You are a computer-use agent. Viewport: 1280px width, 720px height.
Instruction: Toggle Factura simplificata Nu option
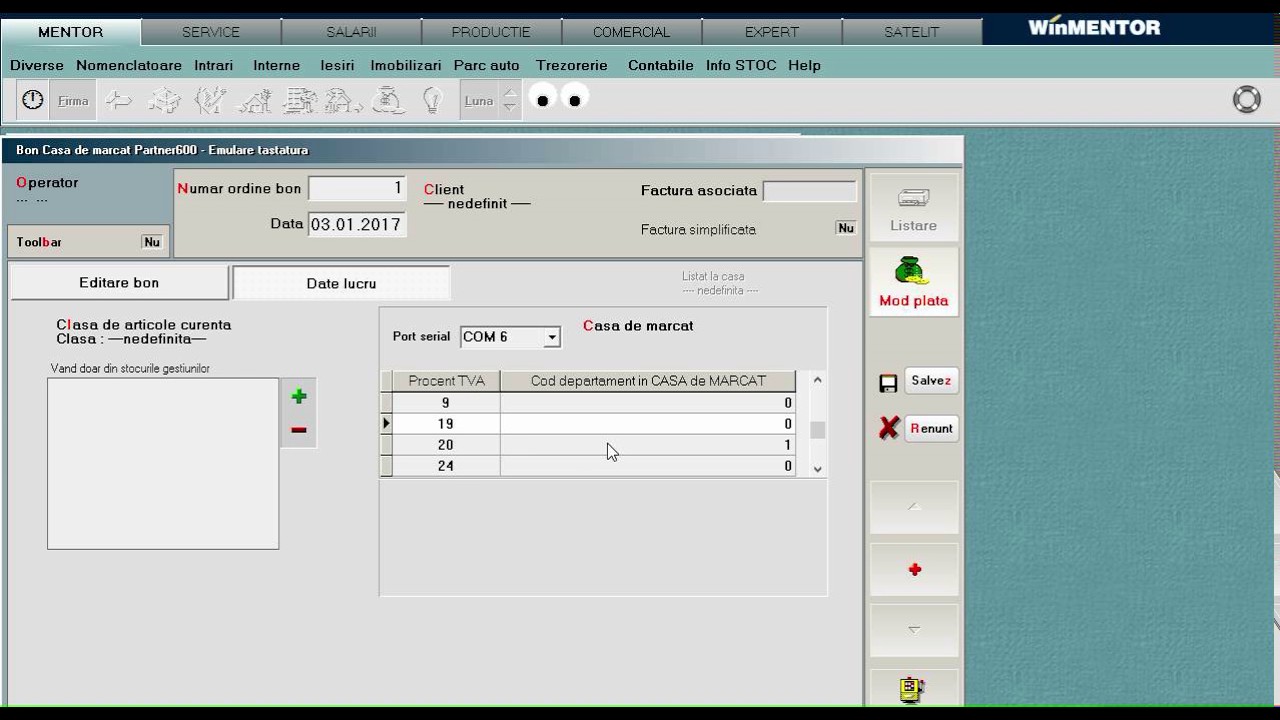coord(846,228)
